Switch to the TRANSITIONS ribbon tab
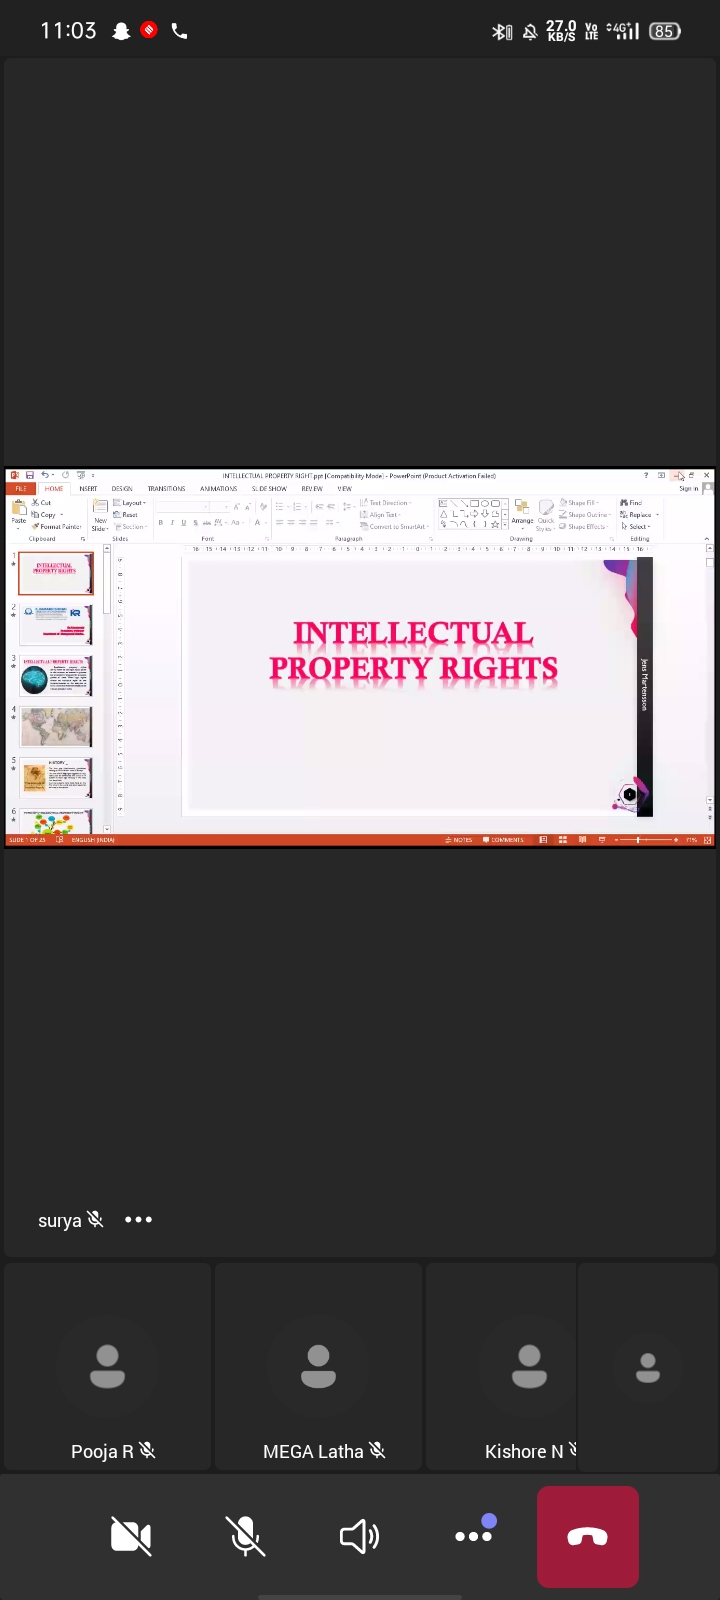 point(166,489)
